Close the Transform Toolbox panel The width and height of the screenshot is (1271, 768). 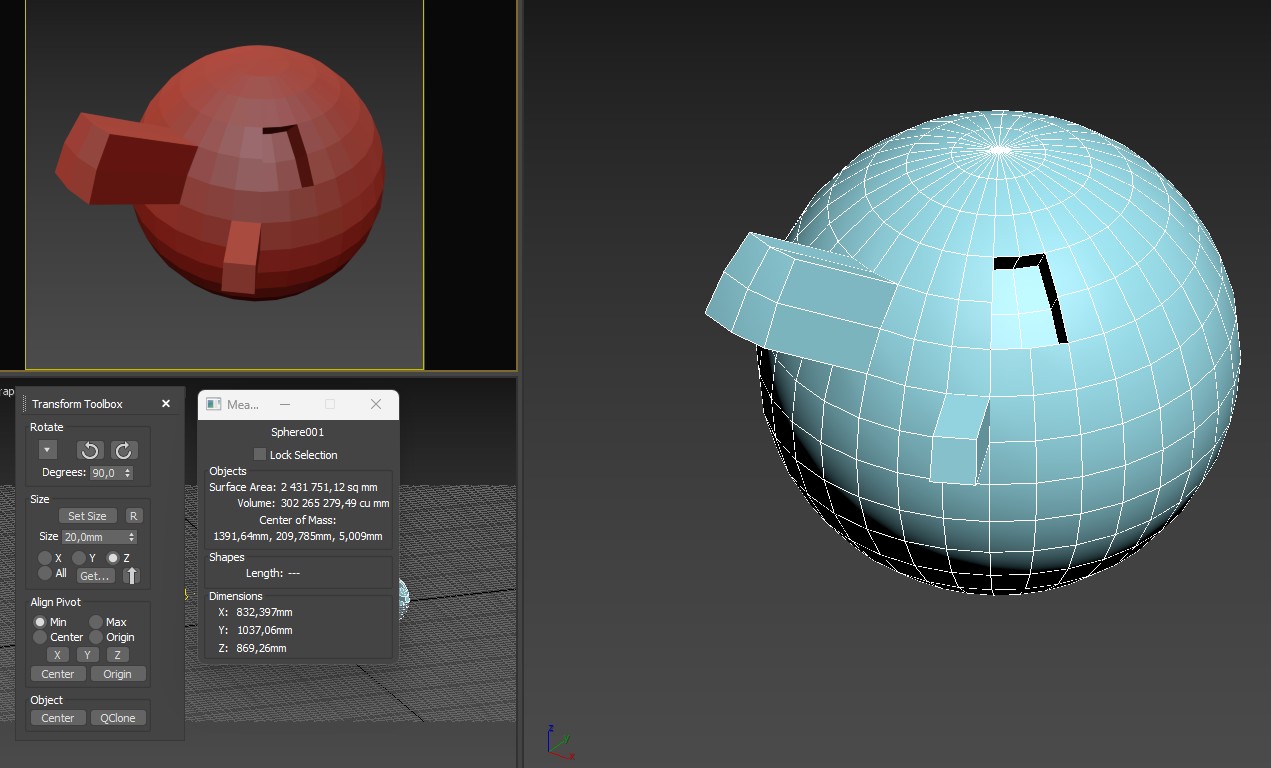pyautogui.click(x=166, y=404)
